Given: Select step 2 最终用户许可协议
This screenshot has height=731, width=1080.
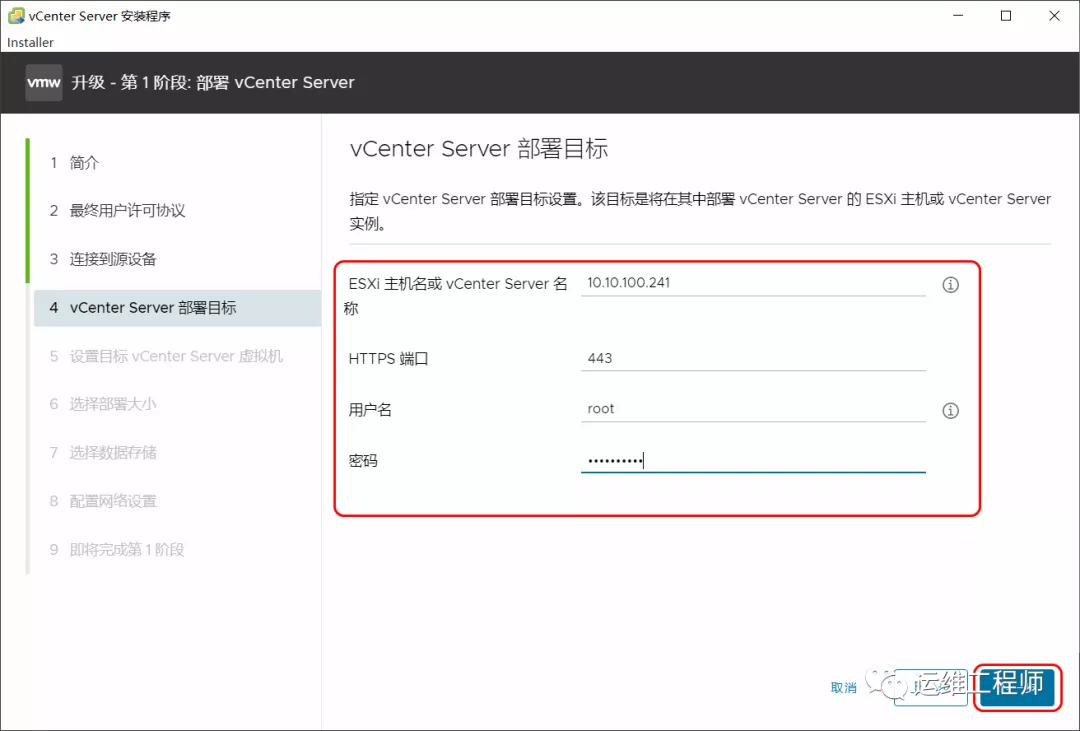Looking at the screenshot, I should 127,211.
